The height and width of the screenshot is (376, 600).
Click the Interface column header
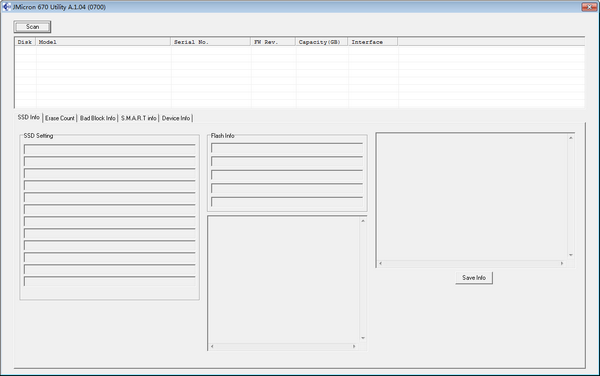tap(373, 42)
